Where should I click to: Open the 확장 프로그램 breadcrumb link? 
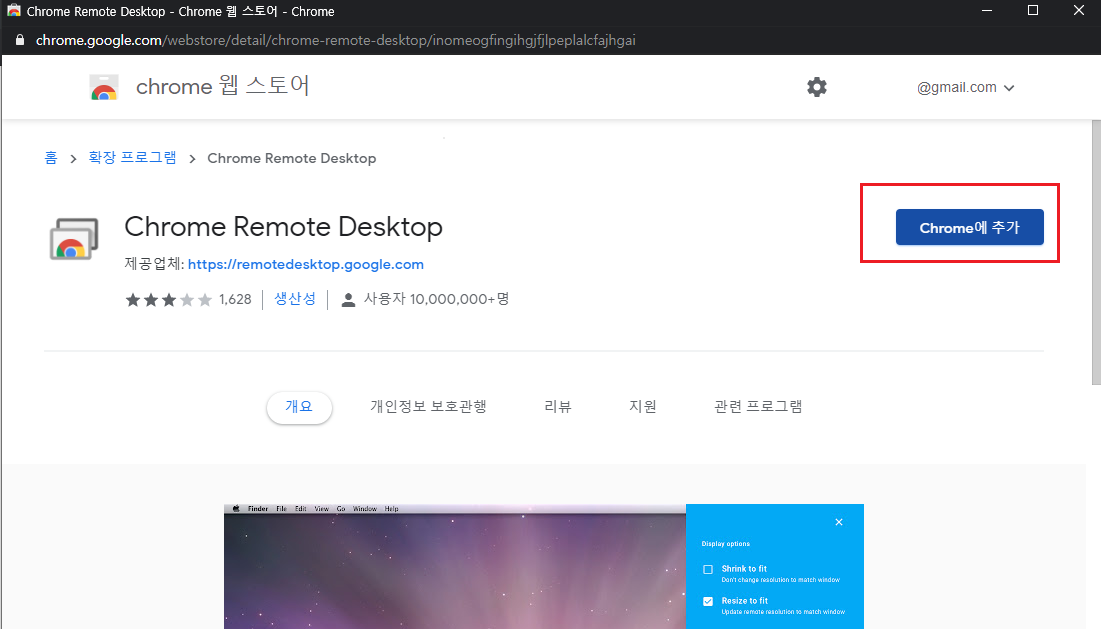tap(133, 158)
